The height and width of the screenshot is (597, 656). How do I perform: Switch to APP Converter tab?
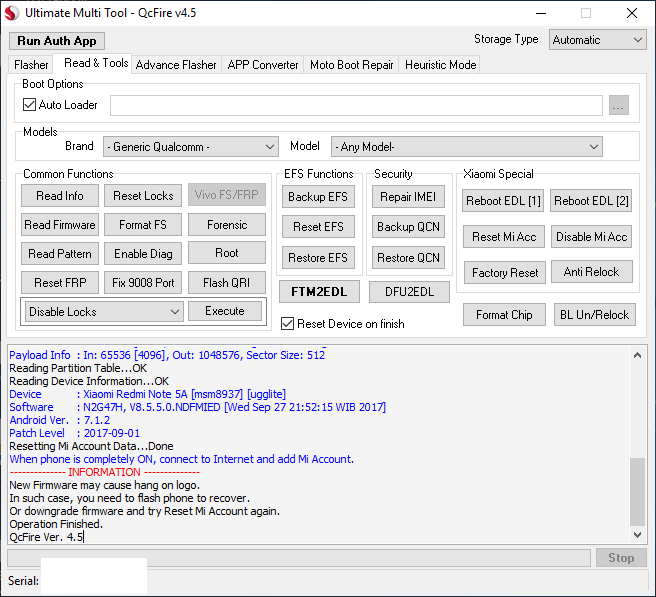pyautogui.click(x=263, y=65)
